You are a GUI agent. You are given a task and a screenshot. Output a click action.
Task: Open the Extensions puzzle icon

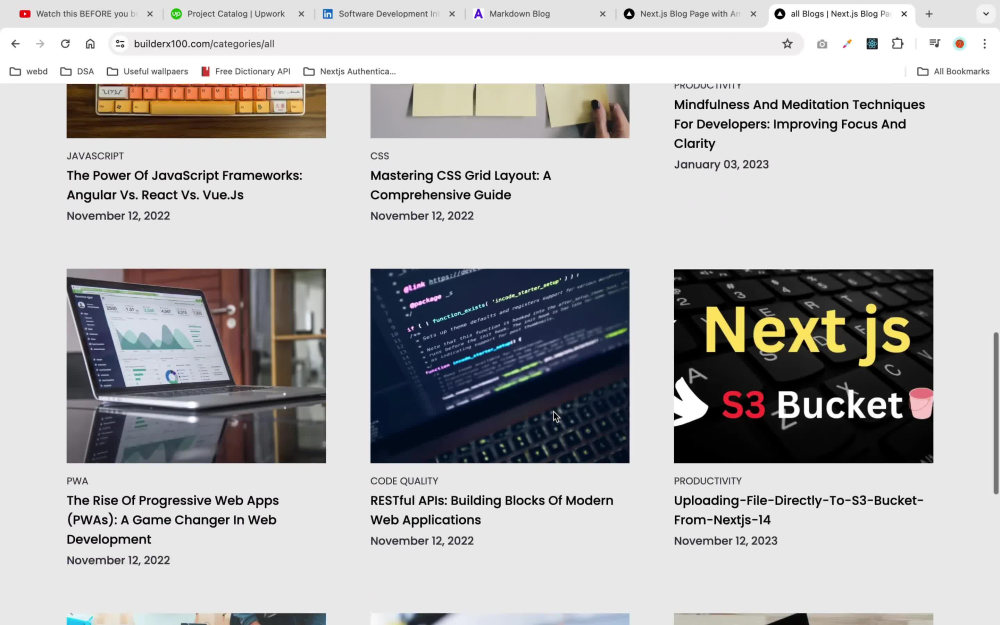pos(897,43)
